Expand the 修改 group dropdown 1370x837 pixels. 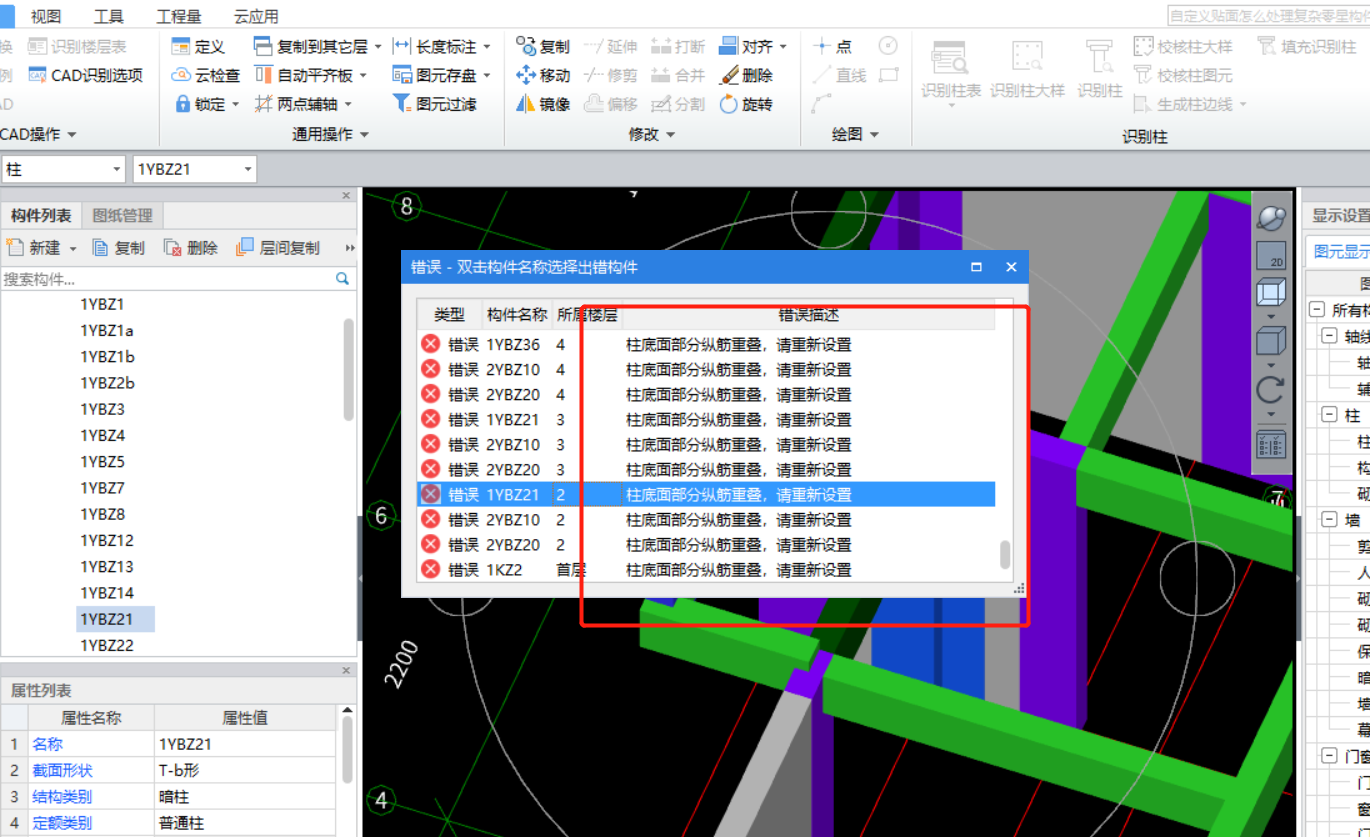pyautogui.click(x=670, y=134)
